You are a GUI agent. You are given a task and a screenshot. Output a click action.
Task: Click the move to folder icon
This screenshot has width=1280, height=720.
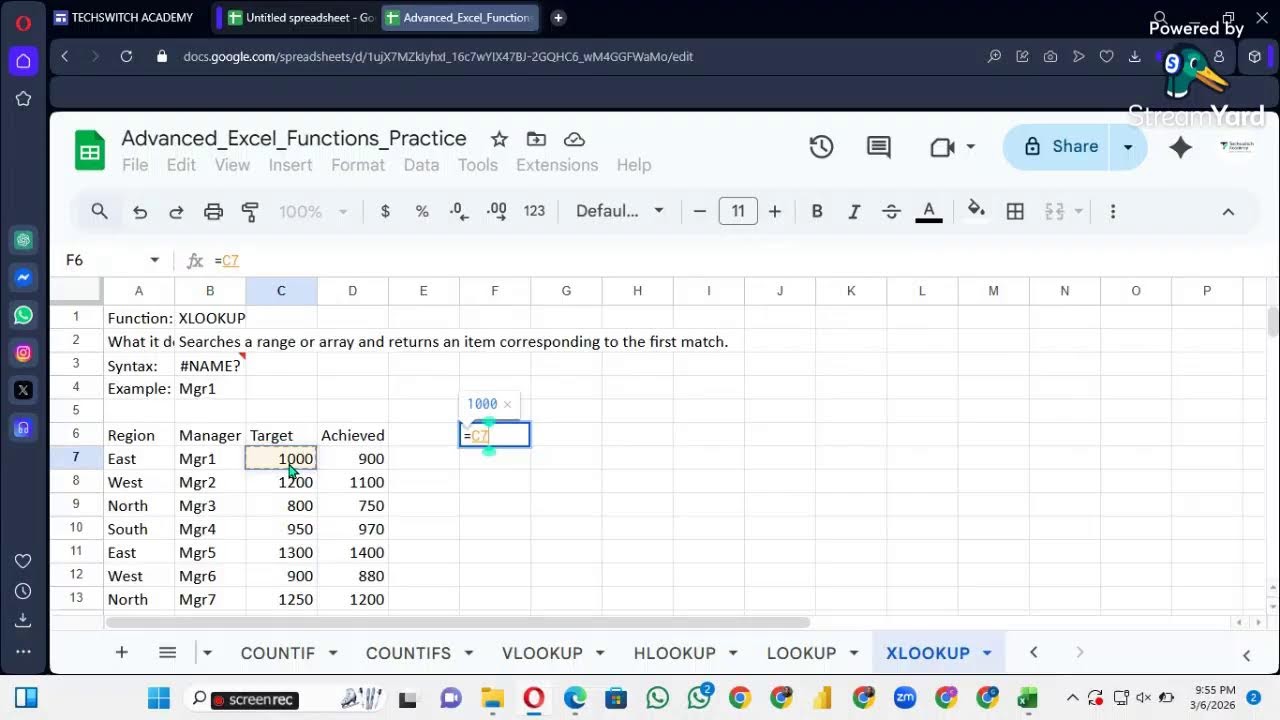536,139
